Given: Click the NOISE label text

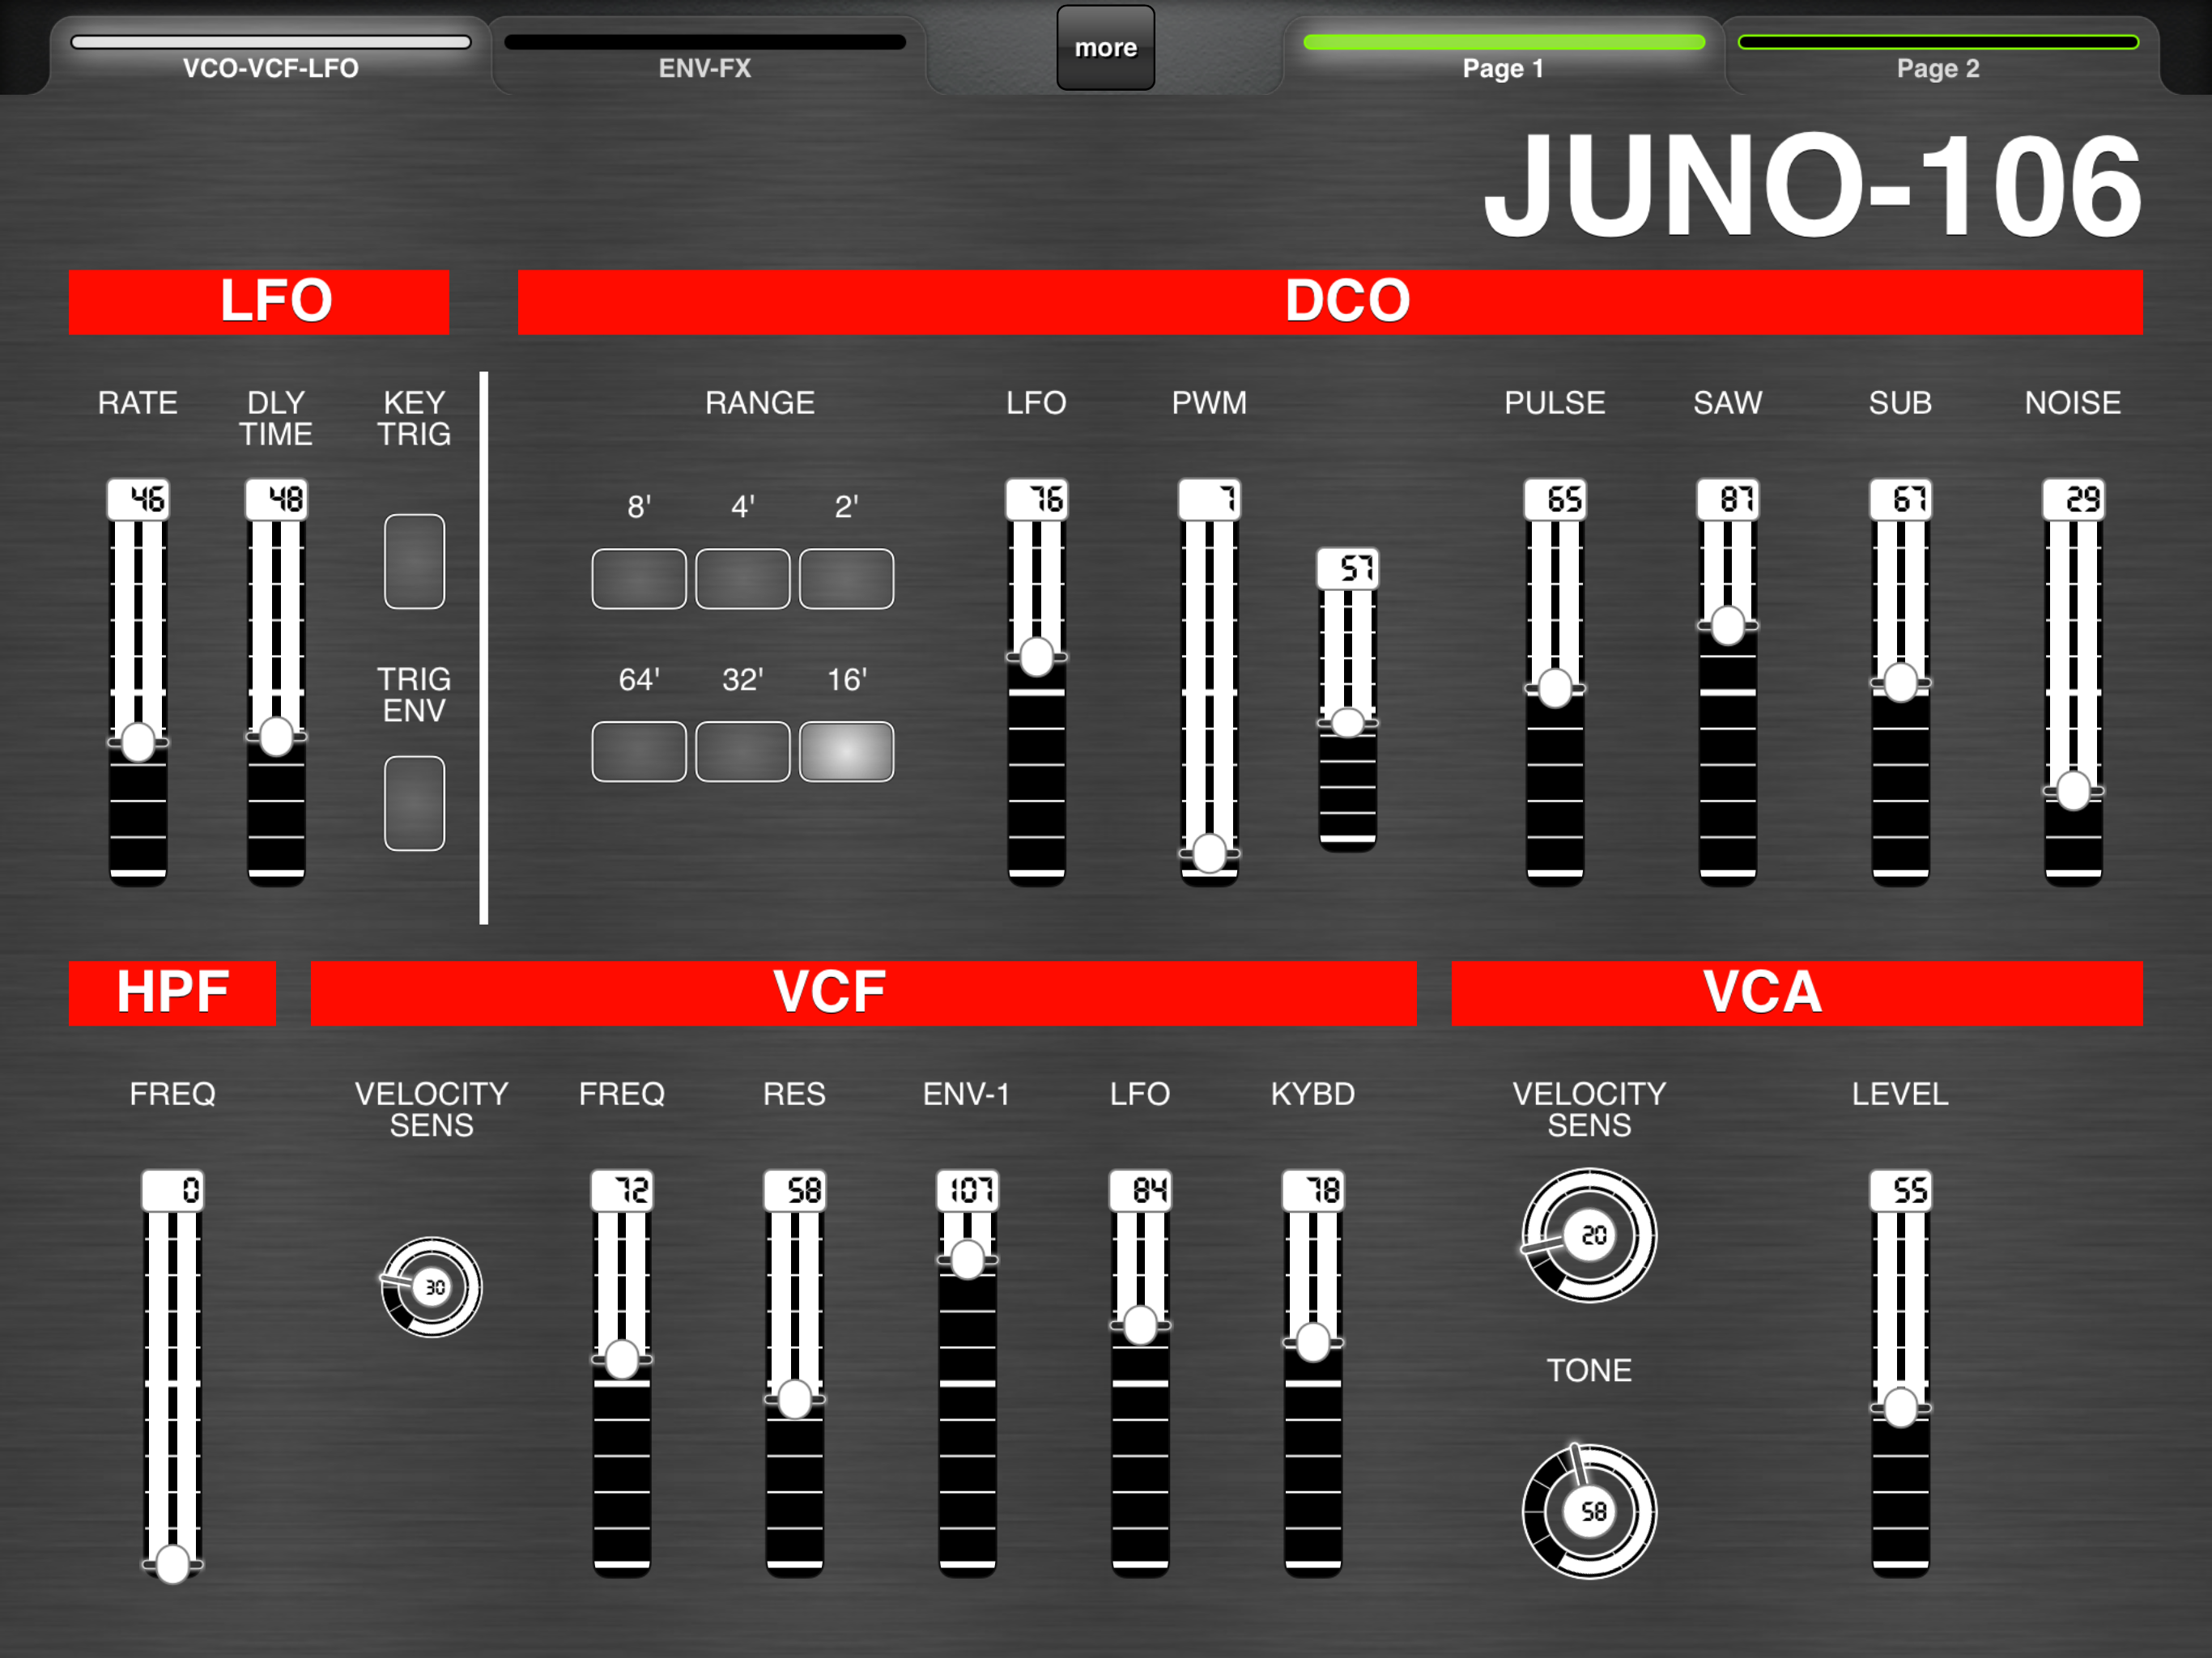Looking at the screenshot, I should (2073, 403).
